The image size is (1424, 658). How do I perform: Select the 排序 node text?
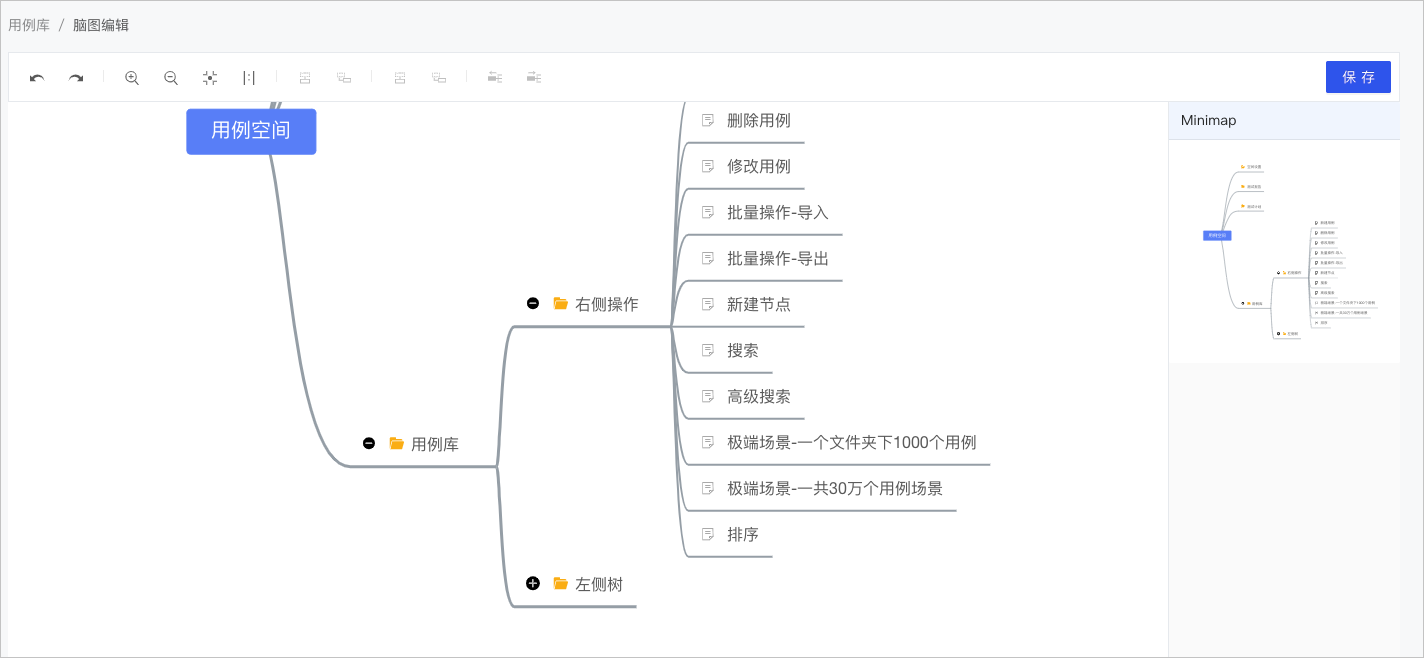pyautogui.click(x=743, y=534)
